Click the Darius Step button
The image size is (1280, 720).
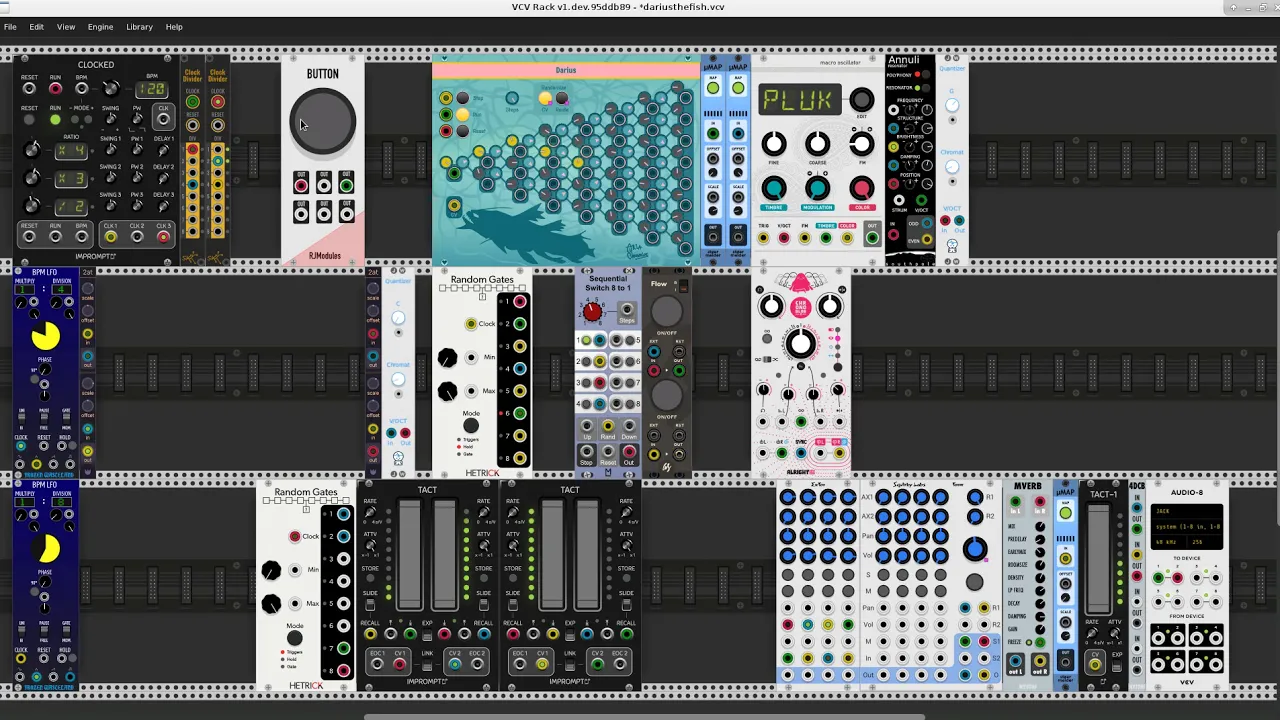[462, 98]
